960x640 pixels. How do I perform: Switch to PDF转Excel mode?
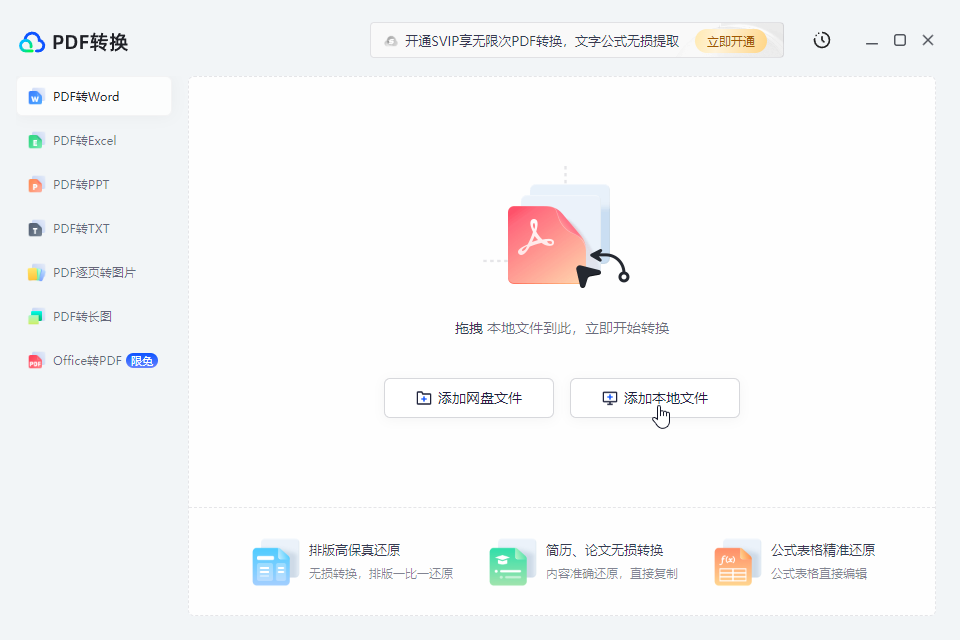point(94,140)
